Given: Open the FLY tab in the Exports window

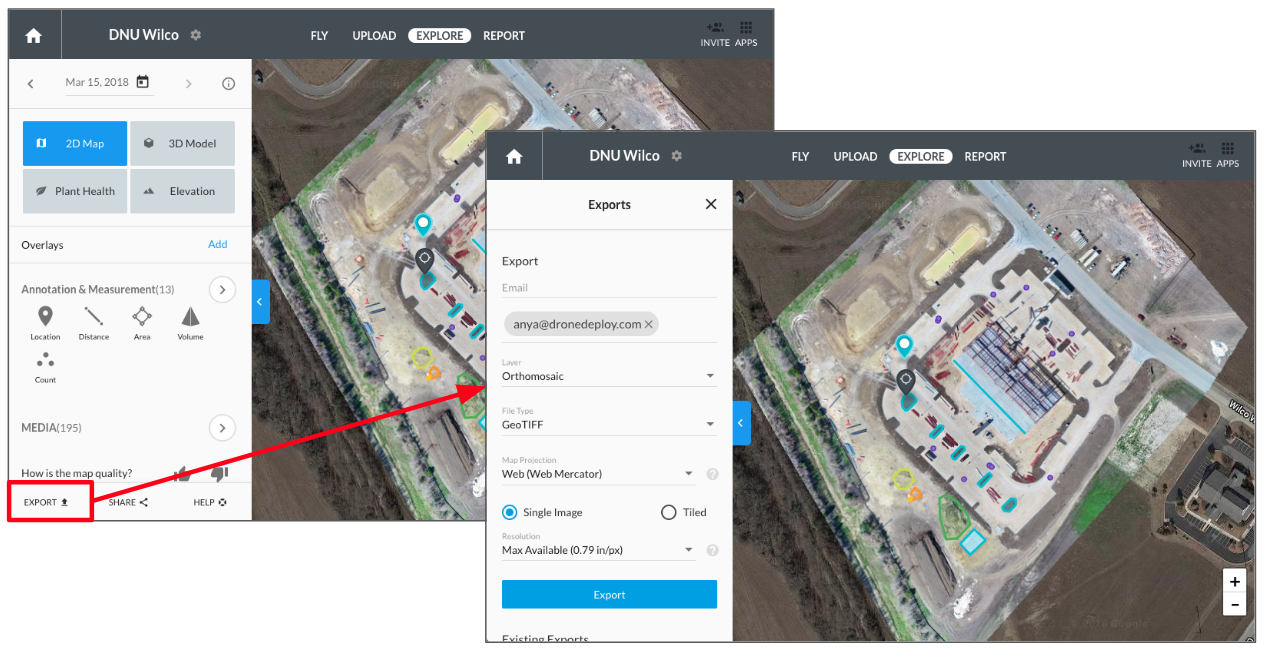Looking at the screenshot, I should coord(800,157).
